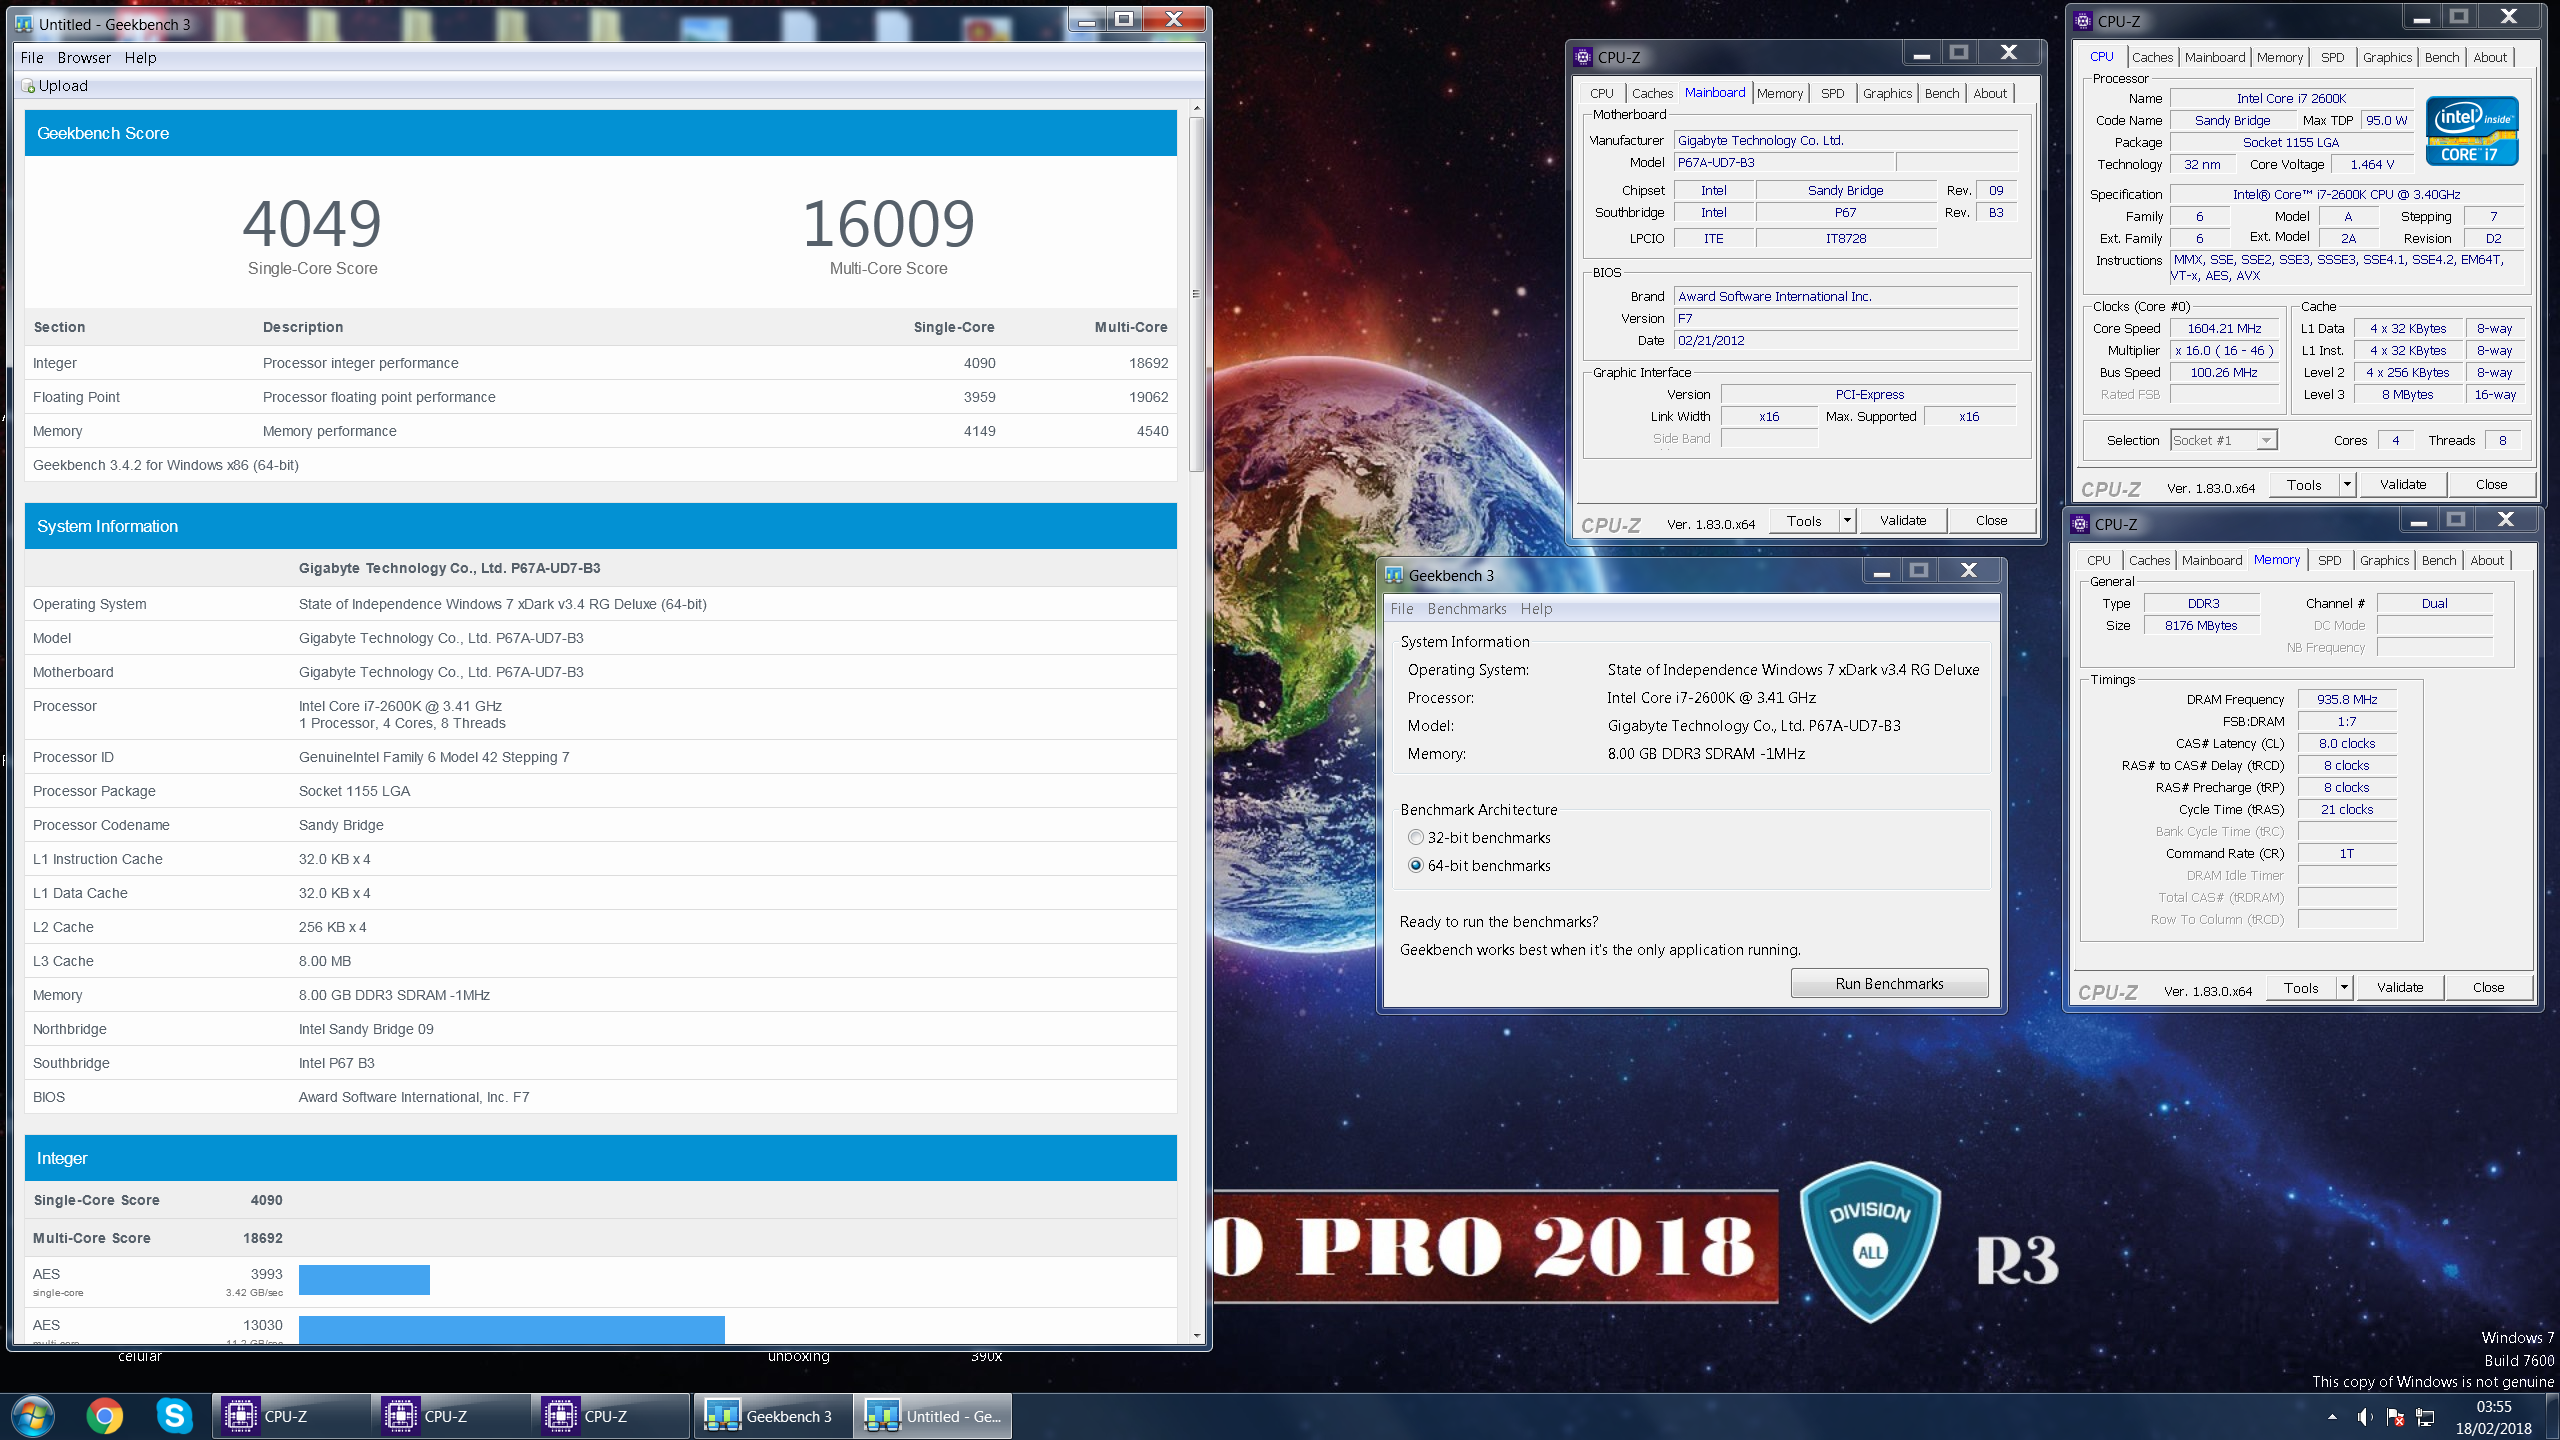Open SPD tab in the CPU-Z CPU window
This screenshot has width=2560, height=1440.
pyautogui.click(x=2332, y=57)
